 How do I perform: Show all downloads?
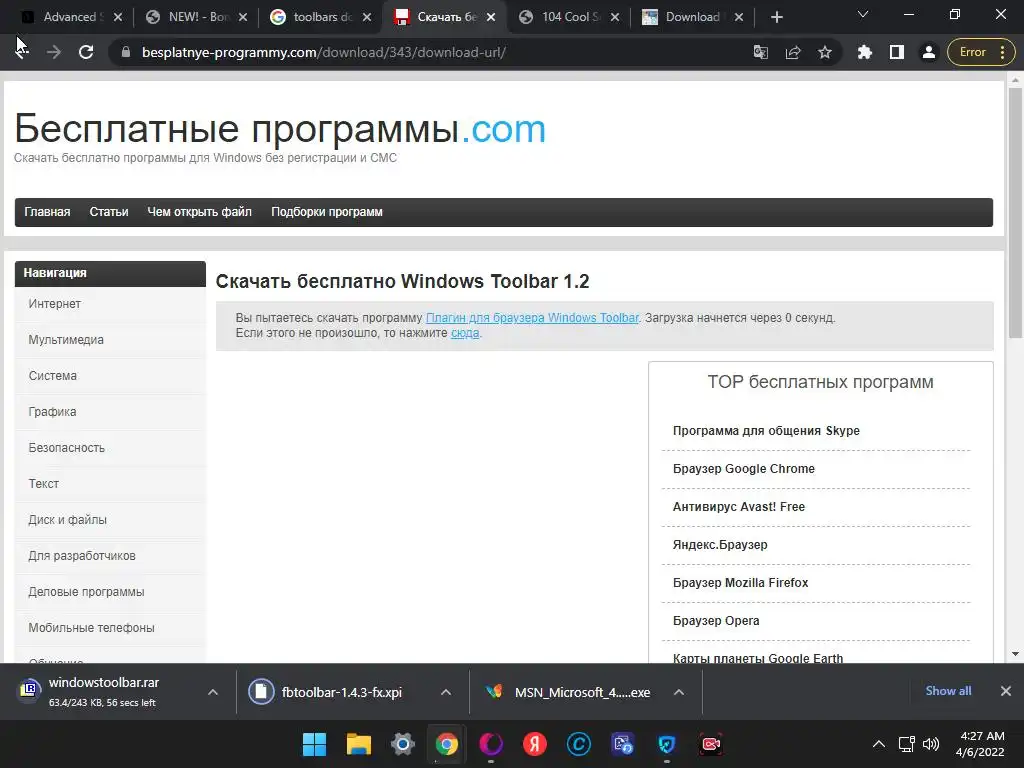[x=948, y=691]
